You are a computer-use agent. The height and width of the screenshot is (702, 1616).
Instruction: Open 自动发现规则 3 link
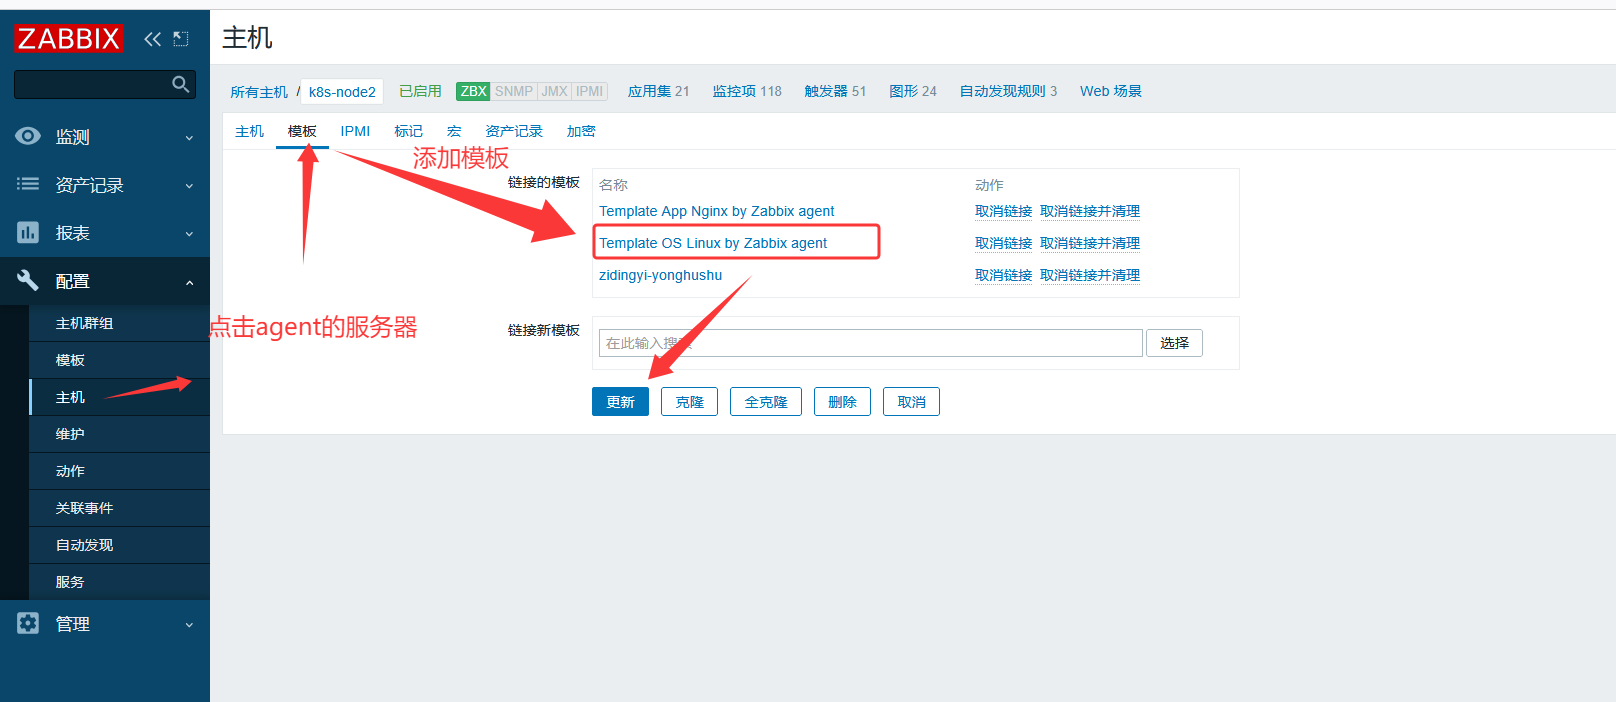coord(1008,91)
